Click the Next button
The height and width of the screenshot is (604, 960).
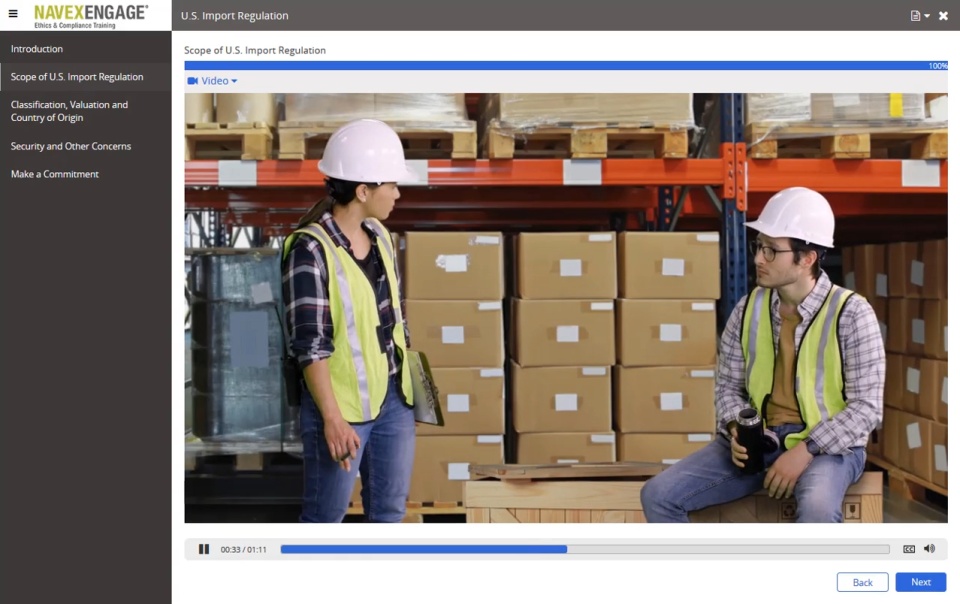(920, 582)
